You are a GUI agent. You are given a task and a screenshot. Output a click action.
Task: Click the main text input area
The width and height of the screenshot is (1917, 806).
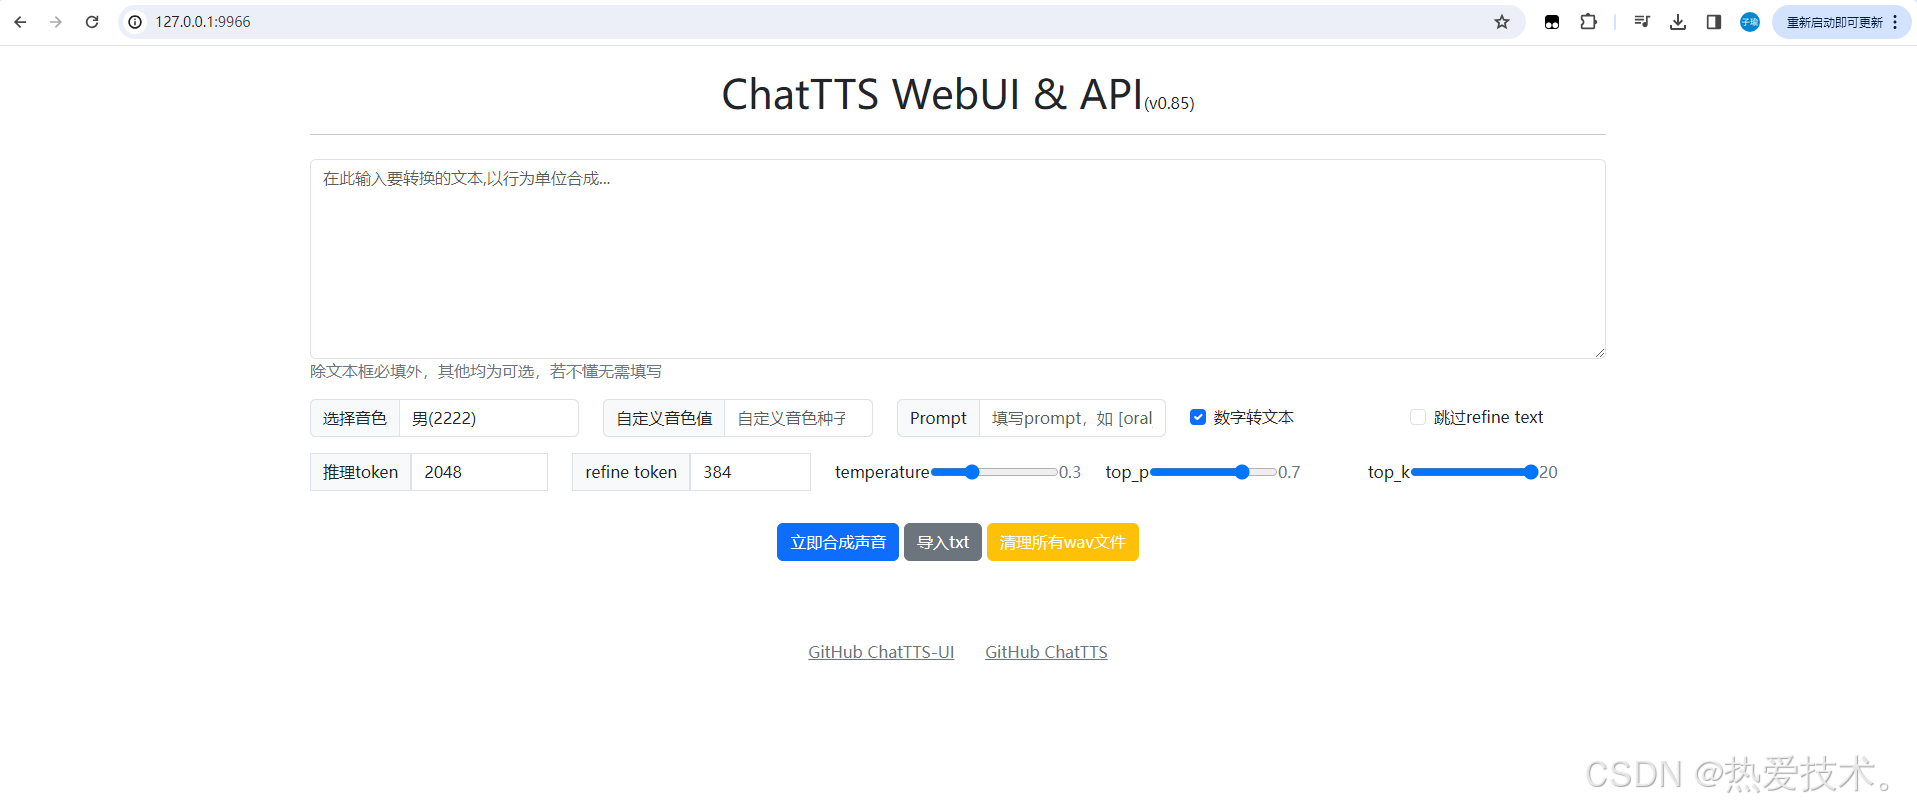click(x=957, y=259)
